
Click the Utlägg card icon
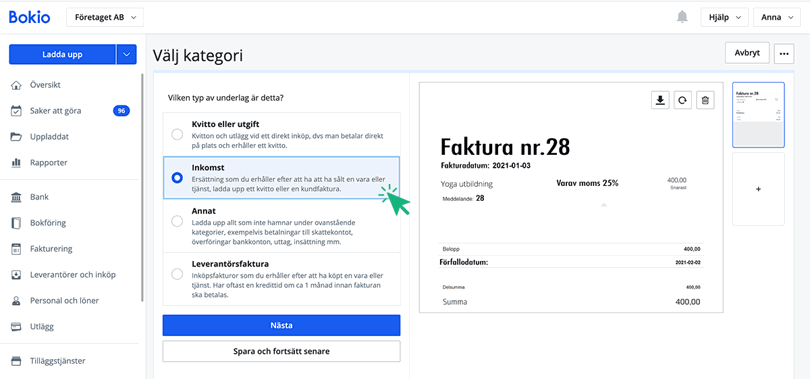(16, 326)
